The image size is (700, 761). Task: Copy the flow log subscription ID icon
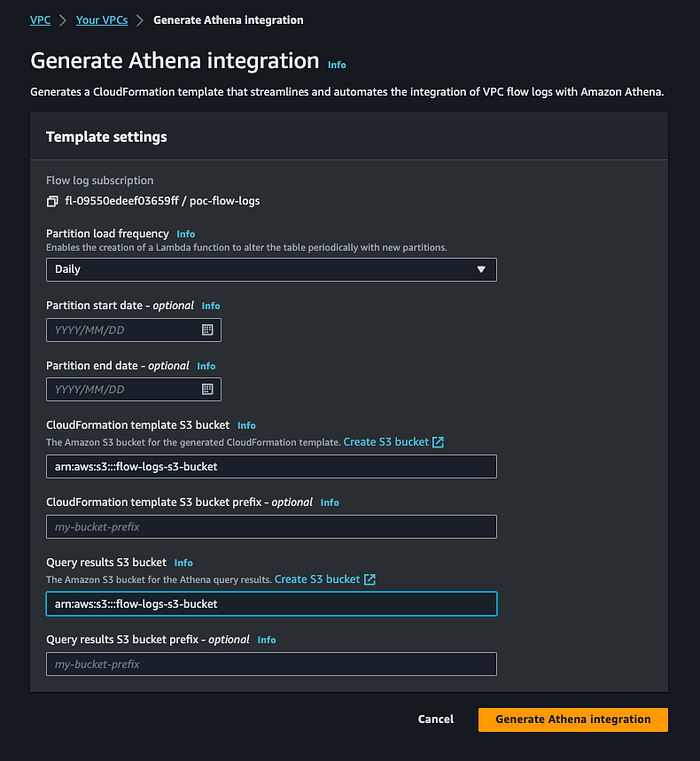point(52,201)
